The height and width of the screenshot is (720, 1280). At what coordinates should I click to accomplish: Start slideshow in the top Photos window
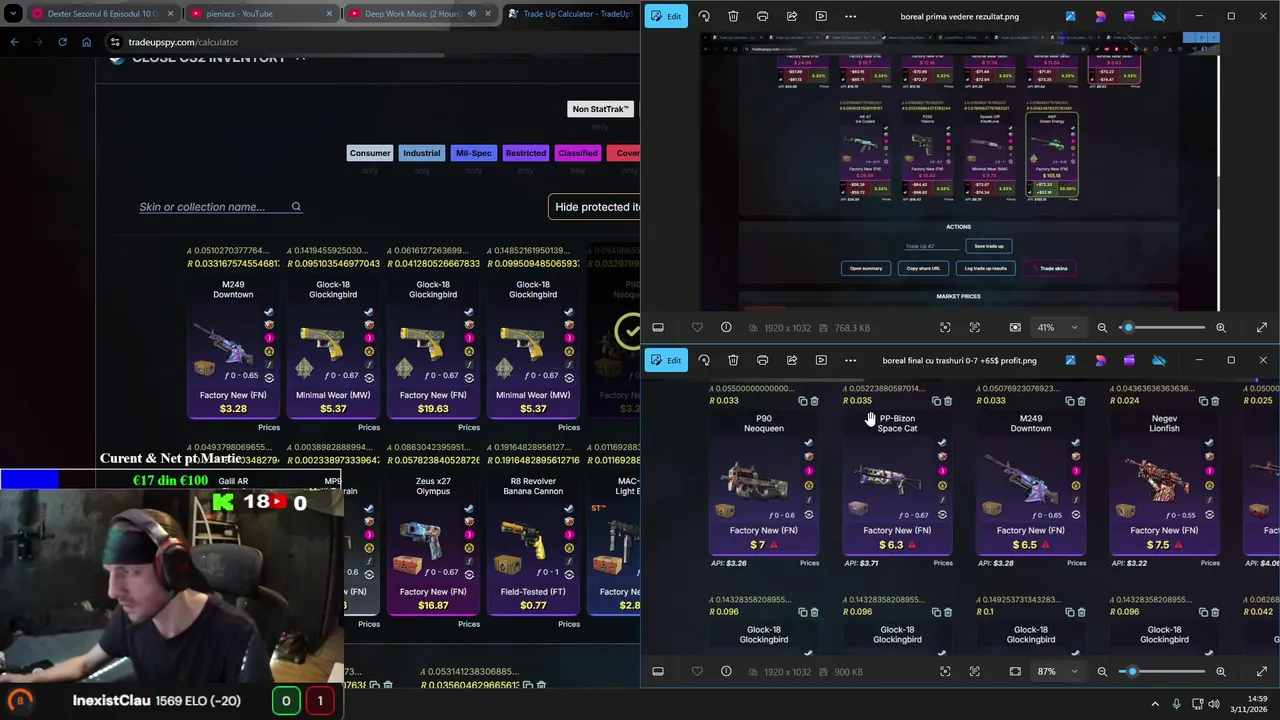click(x=821, y=16)
